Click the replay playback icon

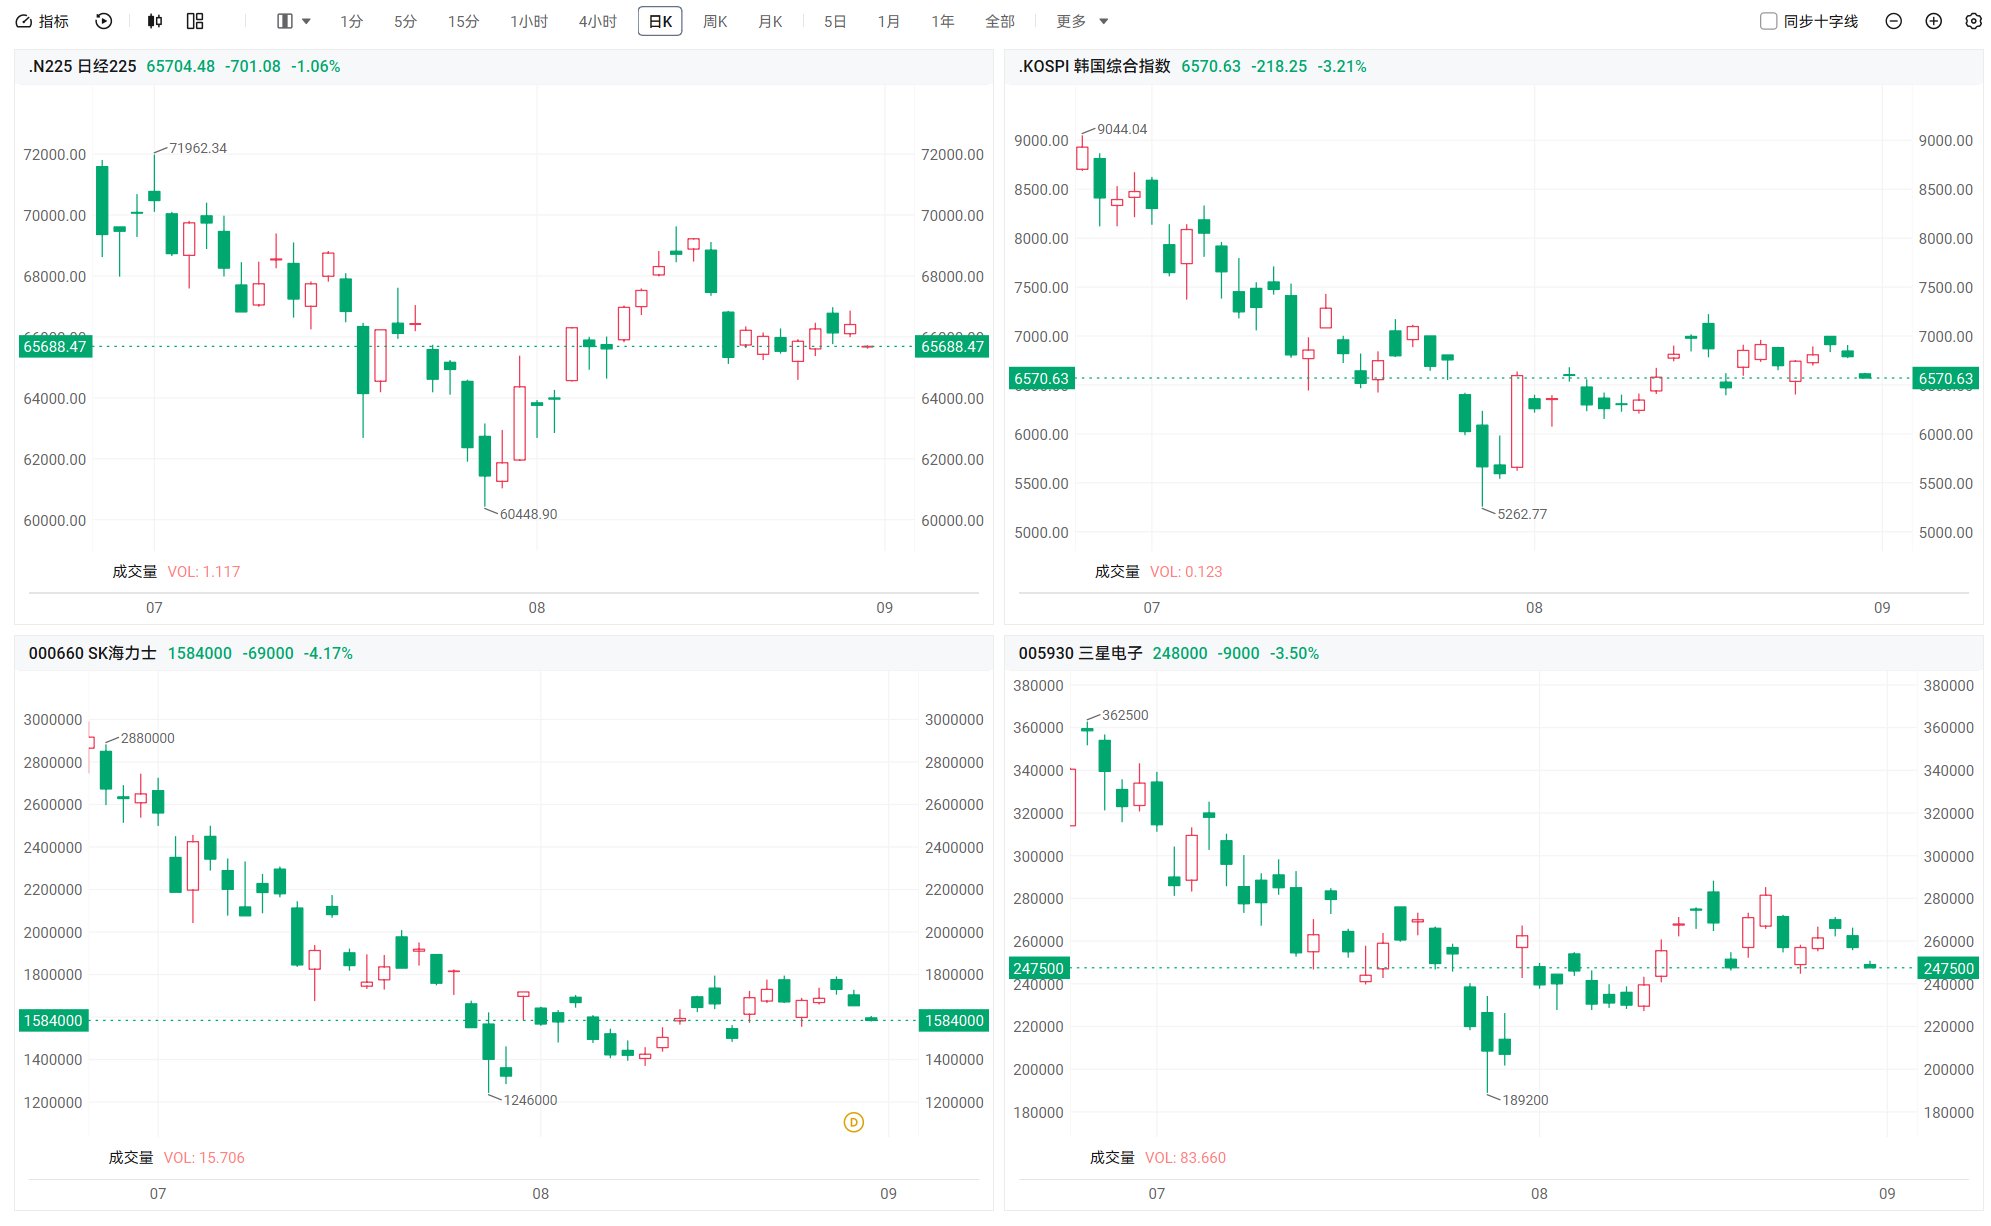coord(104,21)
